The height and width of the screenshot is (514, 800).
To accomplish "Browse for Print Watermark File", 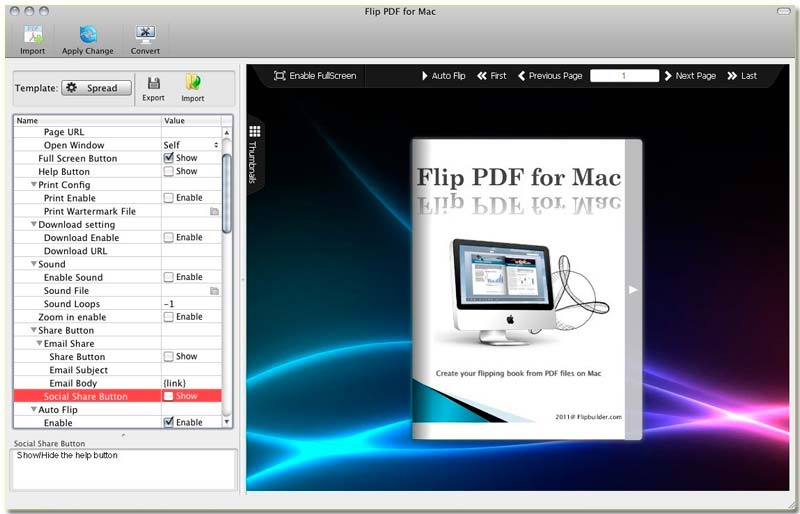I will [215, 211].
